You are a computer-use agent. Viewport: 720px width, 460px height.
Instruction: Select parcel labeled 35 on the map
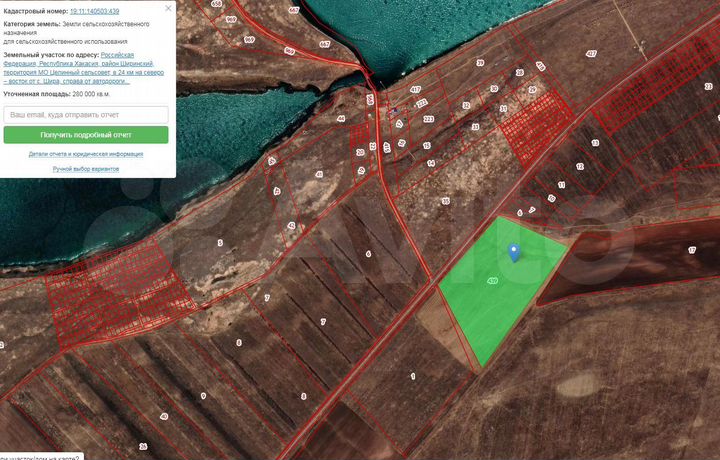(445, 201)
